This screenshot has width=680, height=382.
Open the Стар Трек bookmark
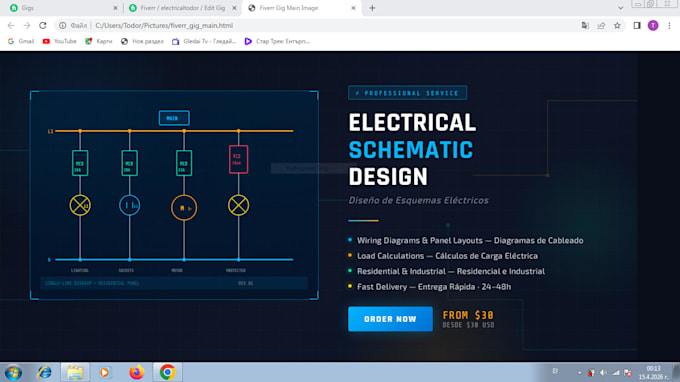(x=277, y=41)
